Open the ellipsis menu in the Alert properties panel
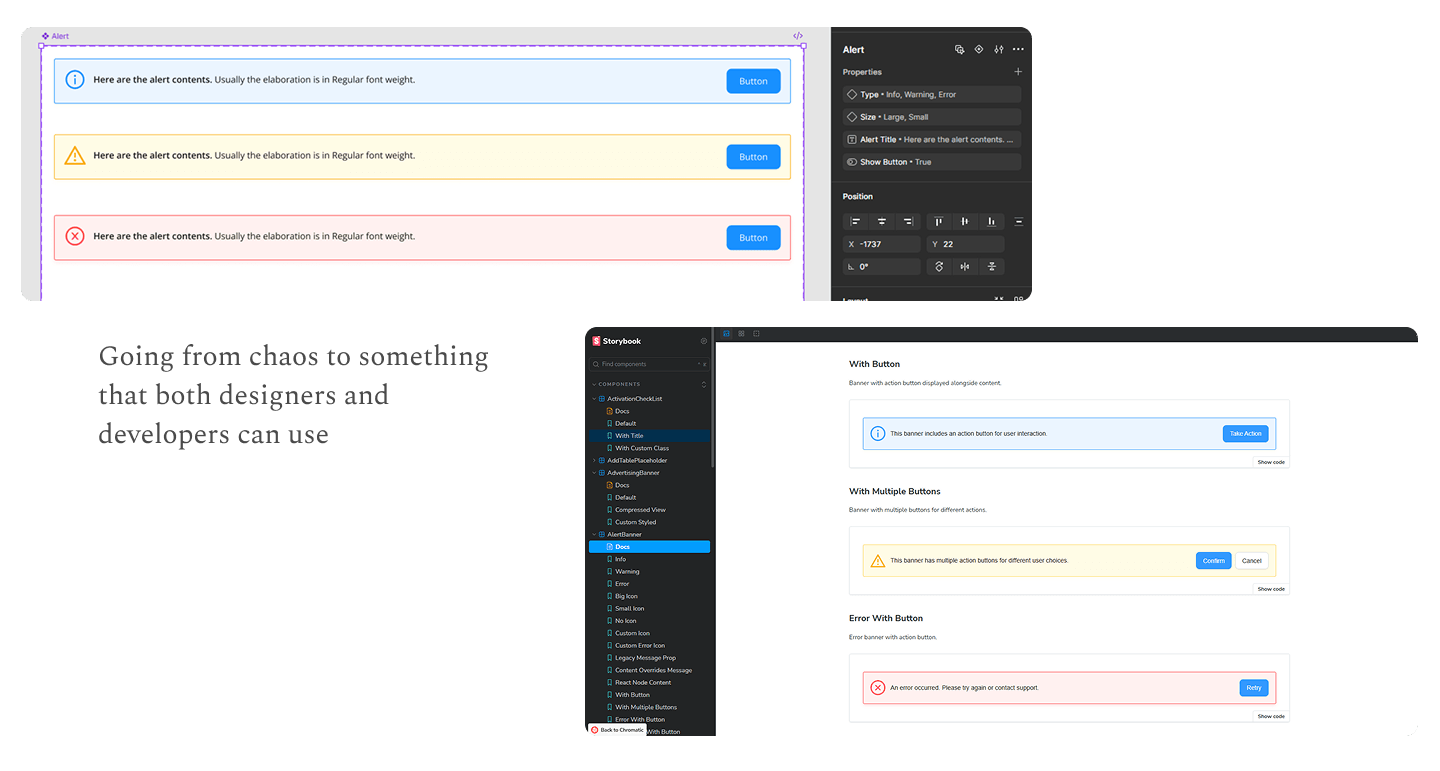Screen dimensions: 1440x771 [x=1018, y=49]
